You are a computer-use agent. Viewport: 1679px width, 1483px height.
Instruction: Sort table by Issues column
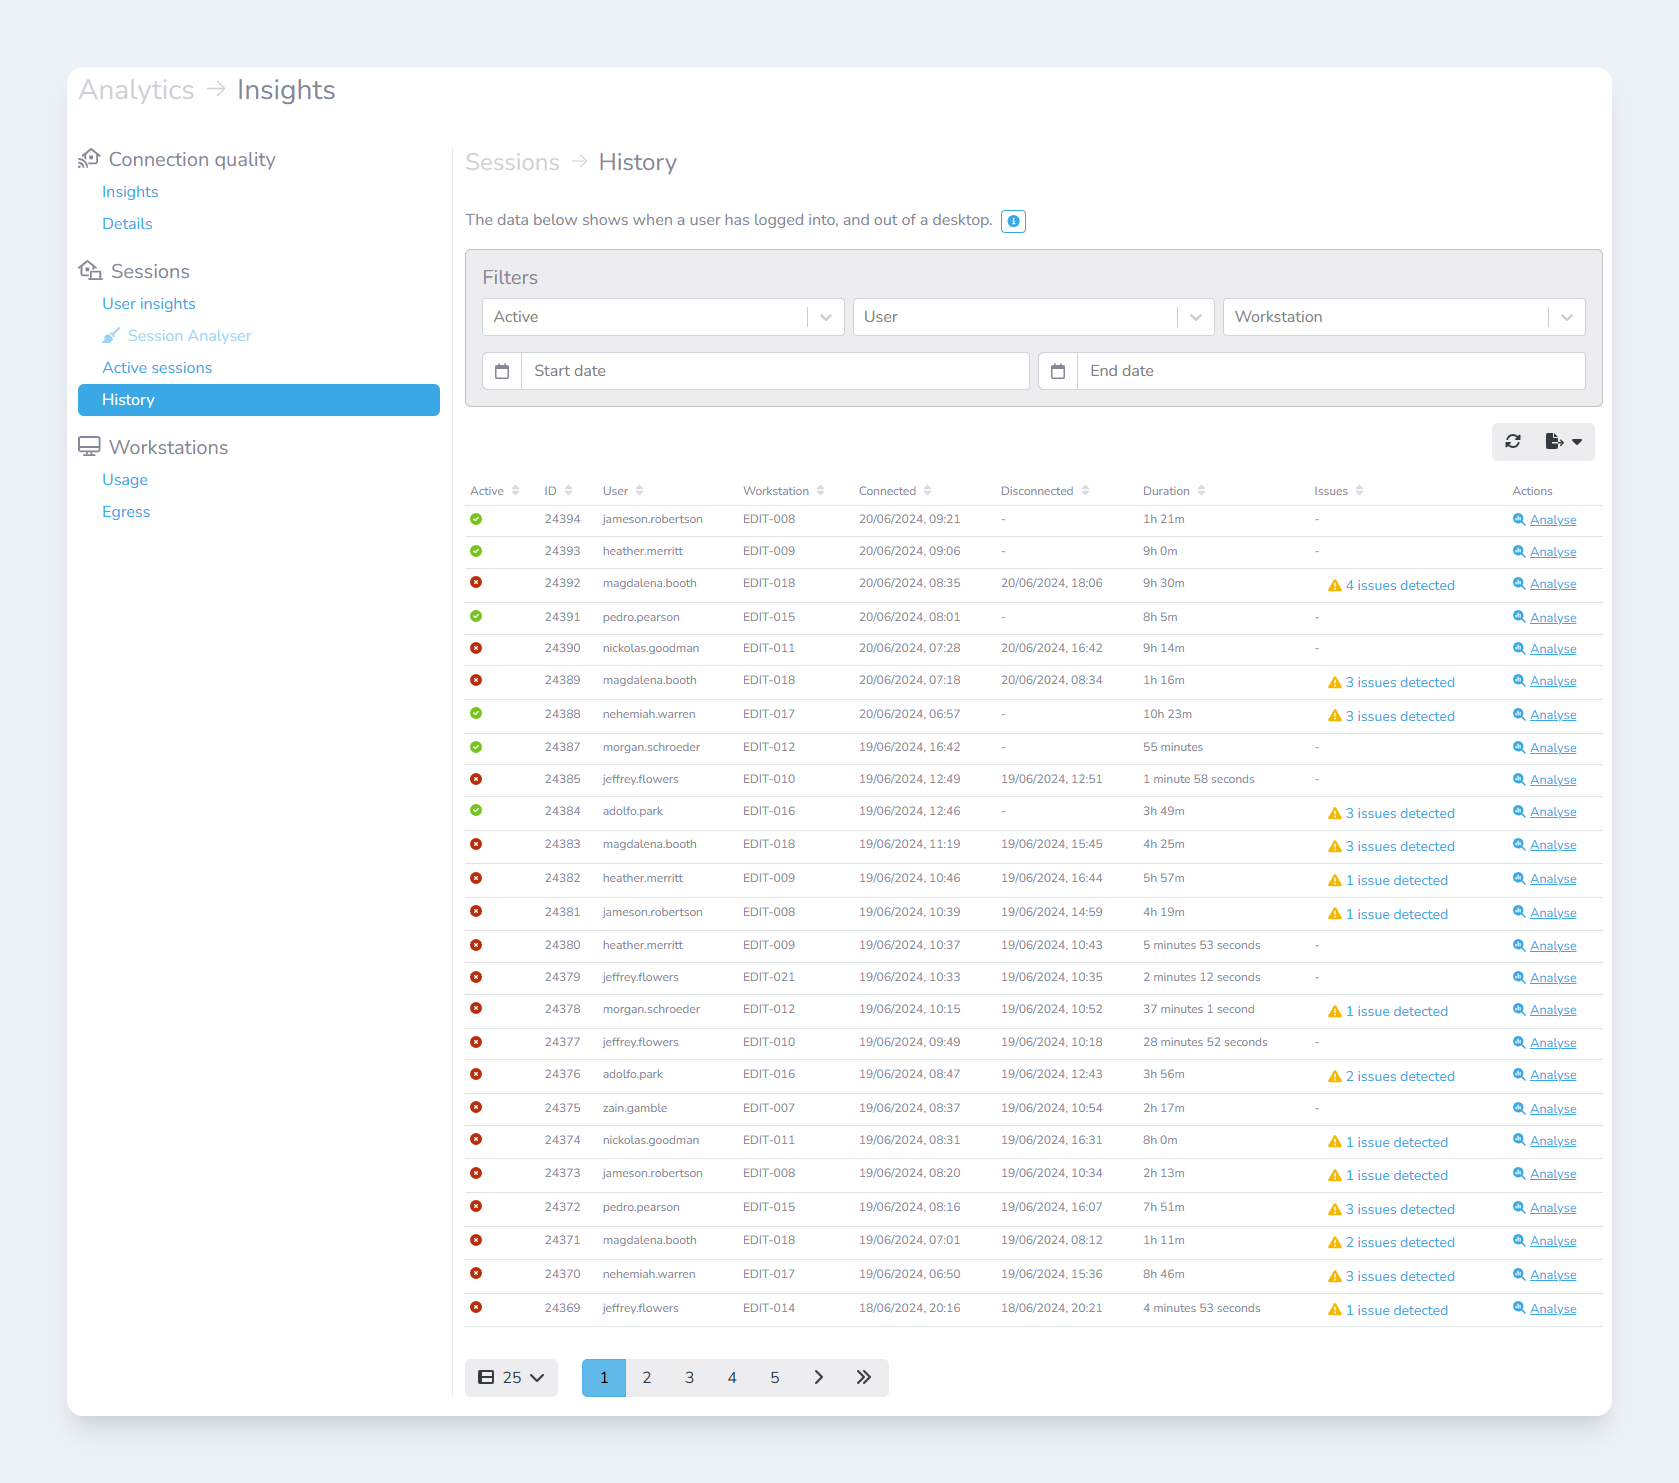click(x=1338, y=491)
